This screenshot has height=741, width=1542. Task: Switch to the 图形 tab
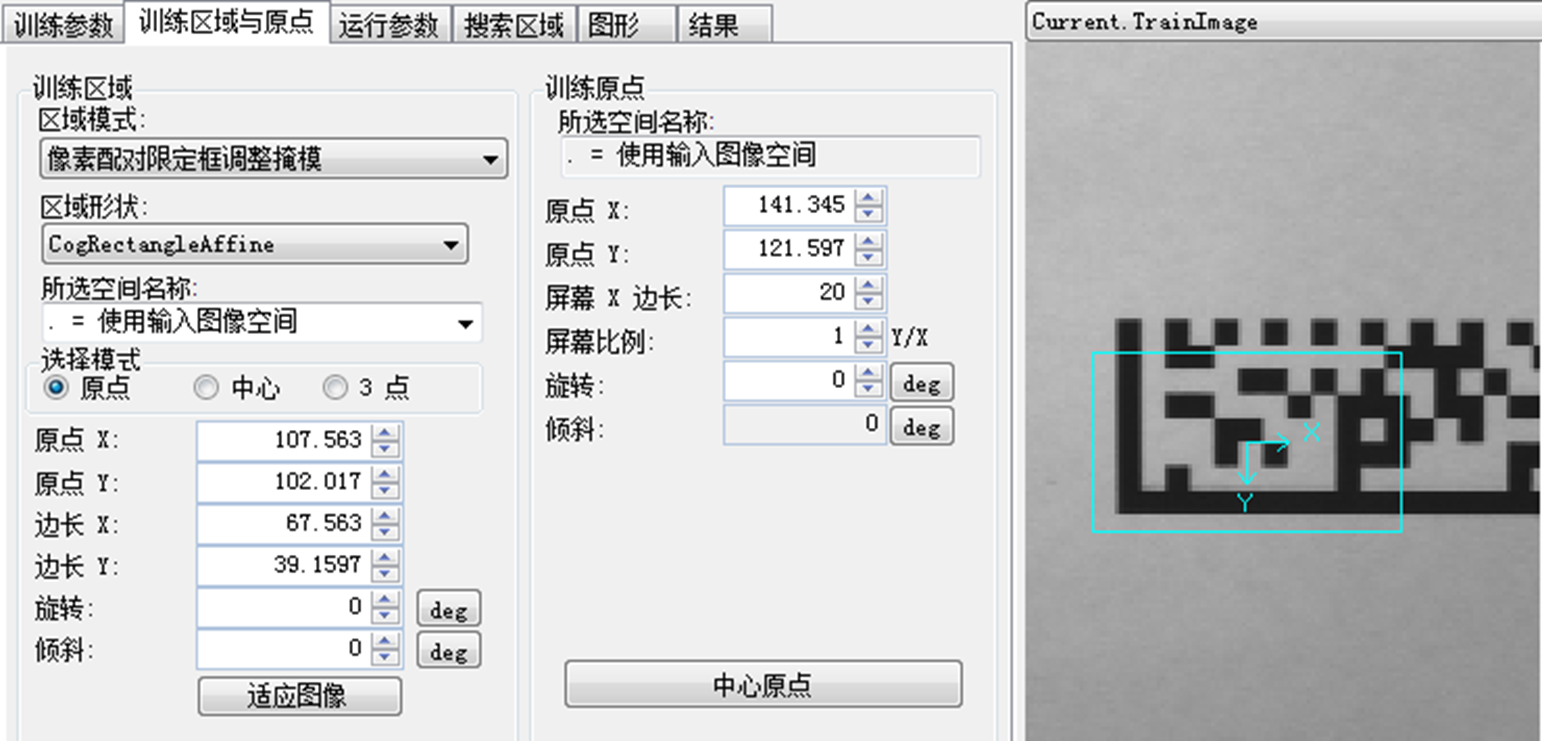pos(626,24)
